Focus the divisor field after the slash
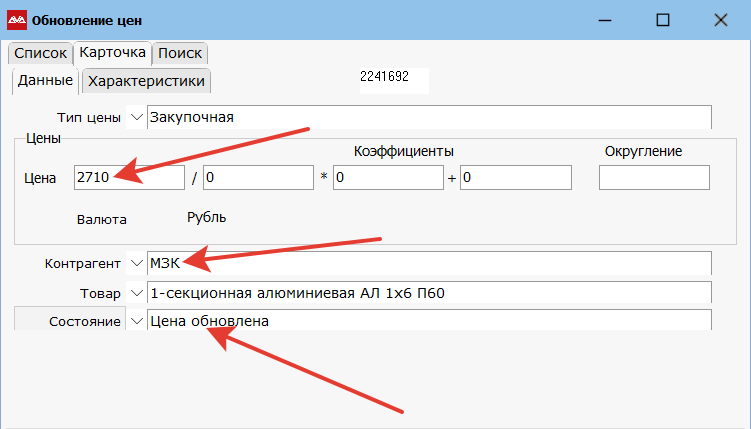Screen dimensions: 751x429 259,178
